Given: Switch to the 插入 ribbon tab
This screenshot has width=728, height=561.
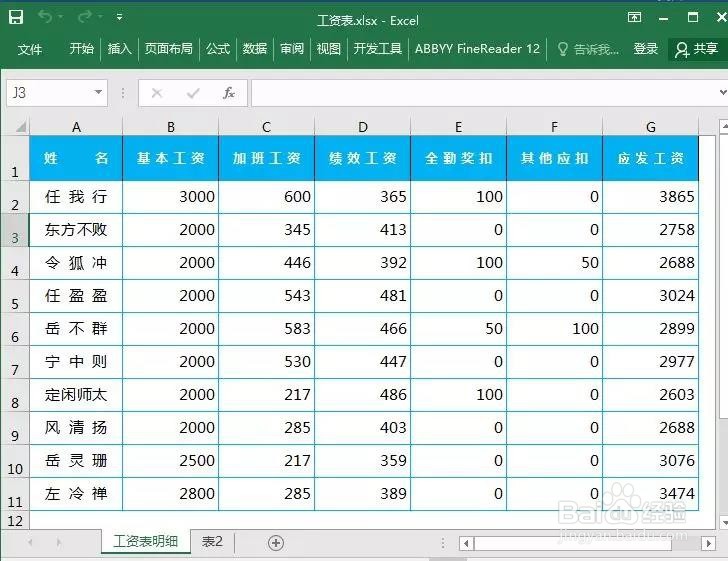Looking at the screenshot, I should [119, 49].
